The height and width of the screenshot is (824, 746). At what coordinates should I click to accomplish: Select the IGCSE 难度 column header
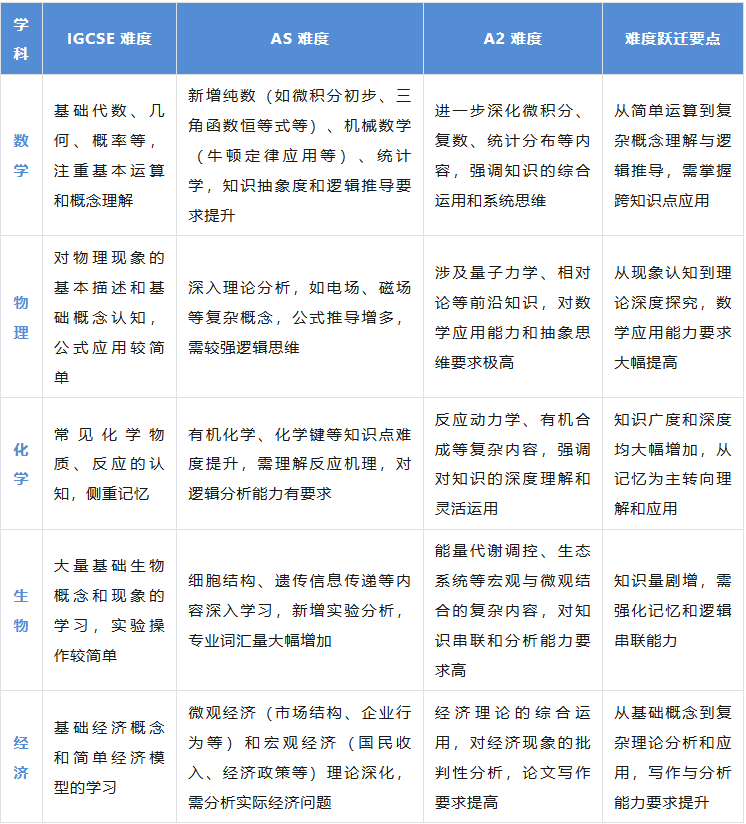(109, 39)
